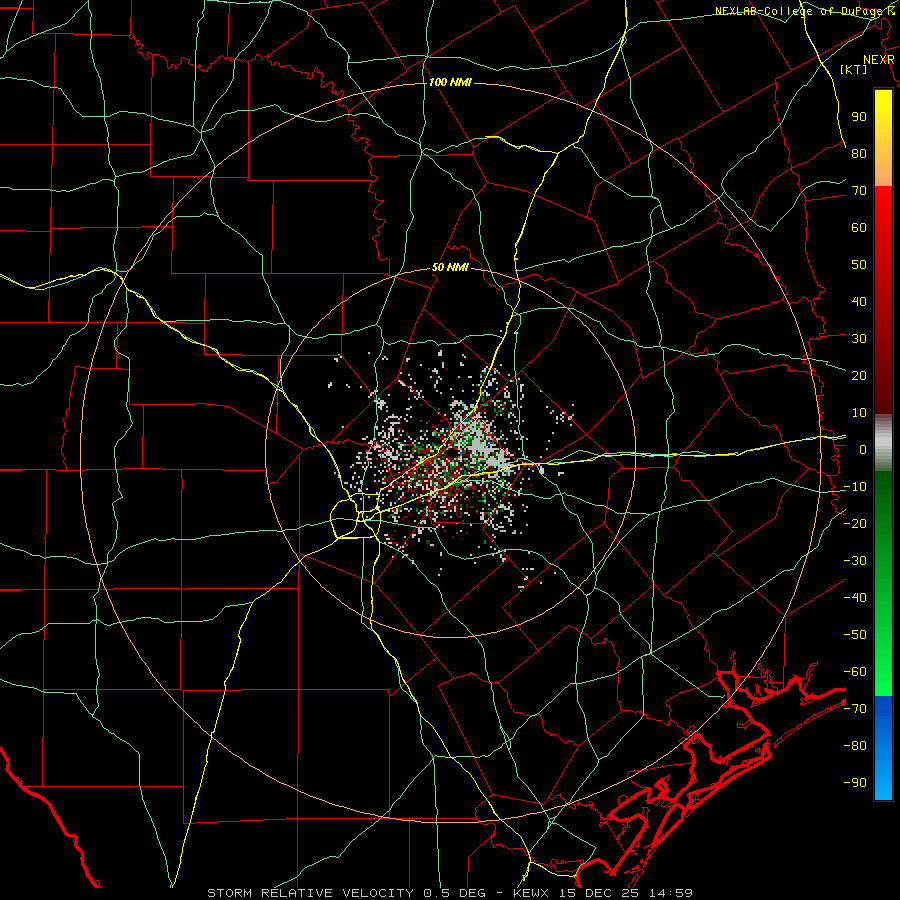This screenshot has height=900, width=900.
Task: Click the 0 value on the velocity scale
Action: [x=863, y=449]
